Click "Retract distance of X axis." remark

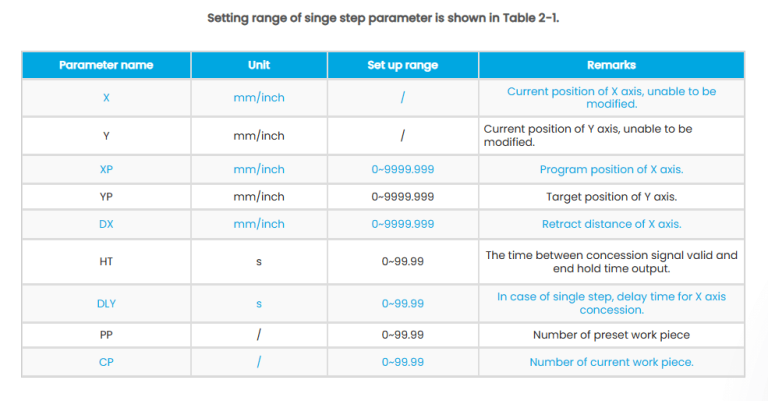pos(611,224)
